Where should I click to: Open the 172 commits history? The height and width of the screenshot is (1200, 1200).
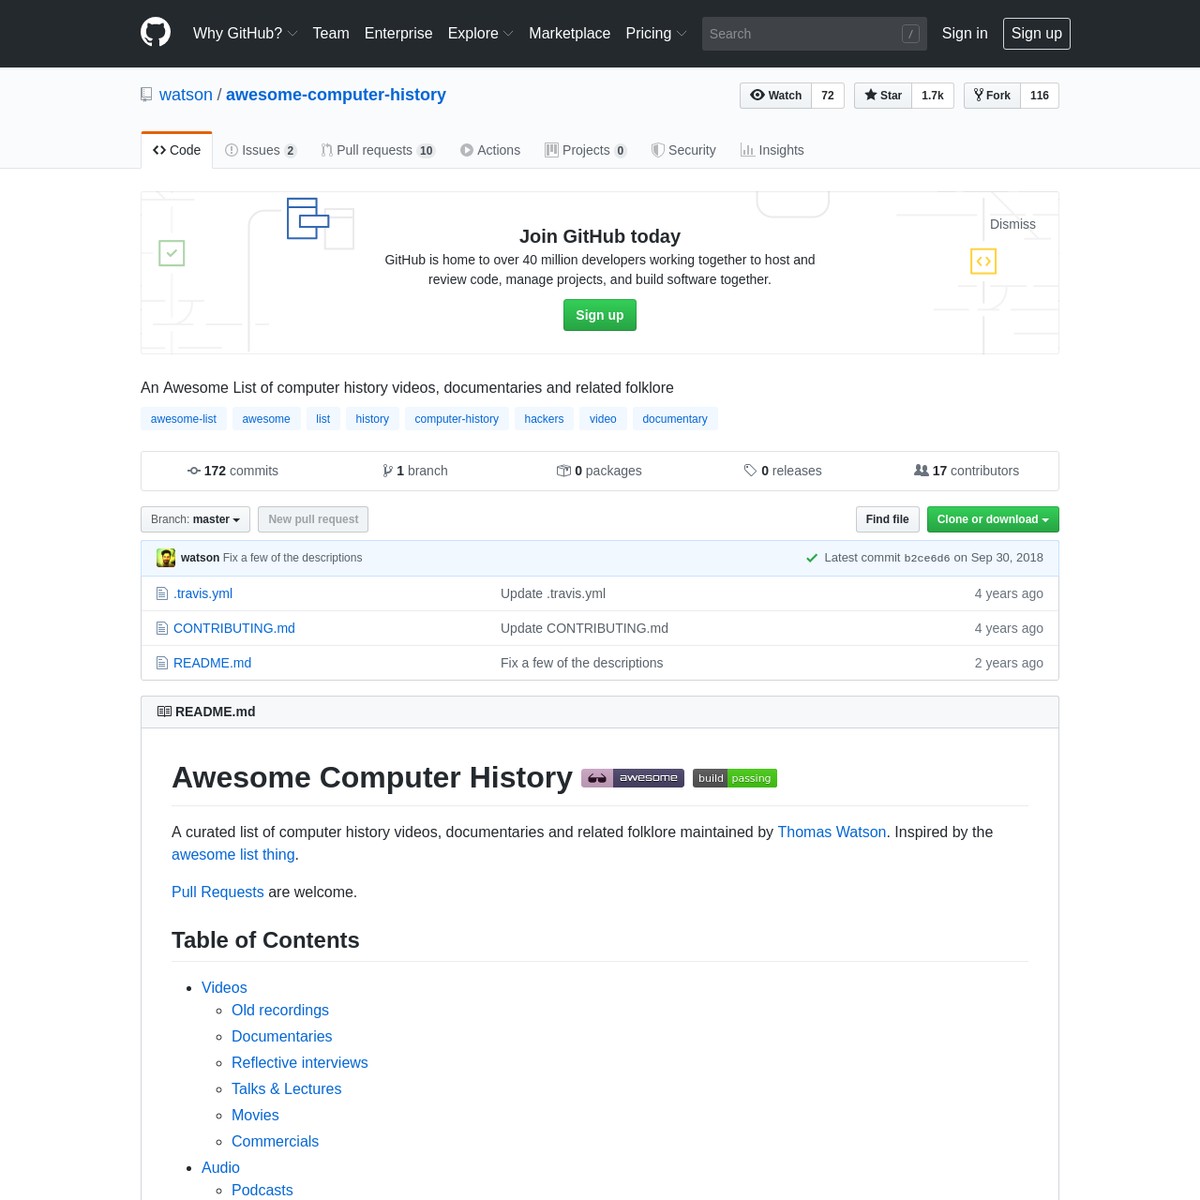[233, 471]
